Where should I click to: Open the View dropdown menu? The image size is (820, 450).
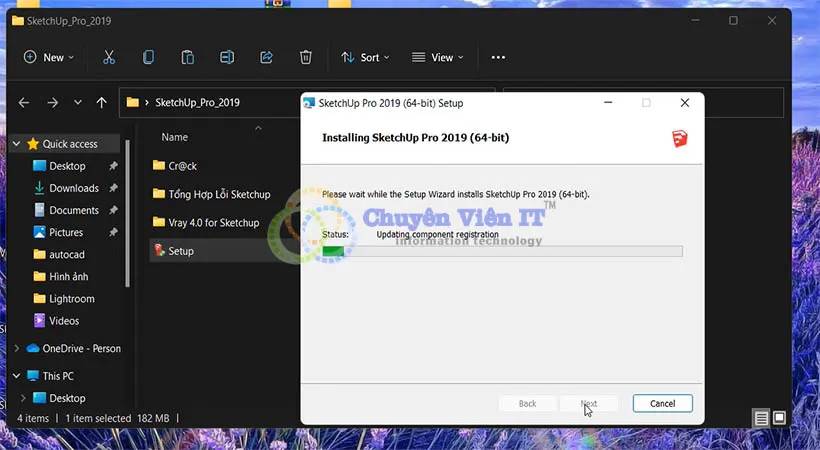tap(438, 58)
